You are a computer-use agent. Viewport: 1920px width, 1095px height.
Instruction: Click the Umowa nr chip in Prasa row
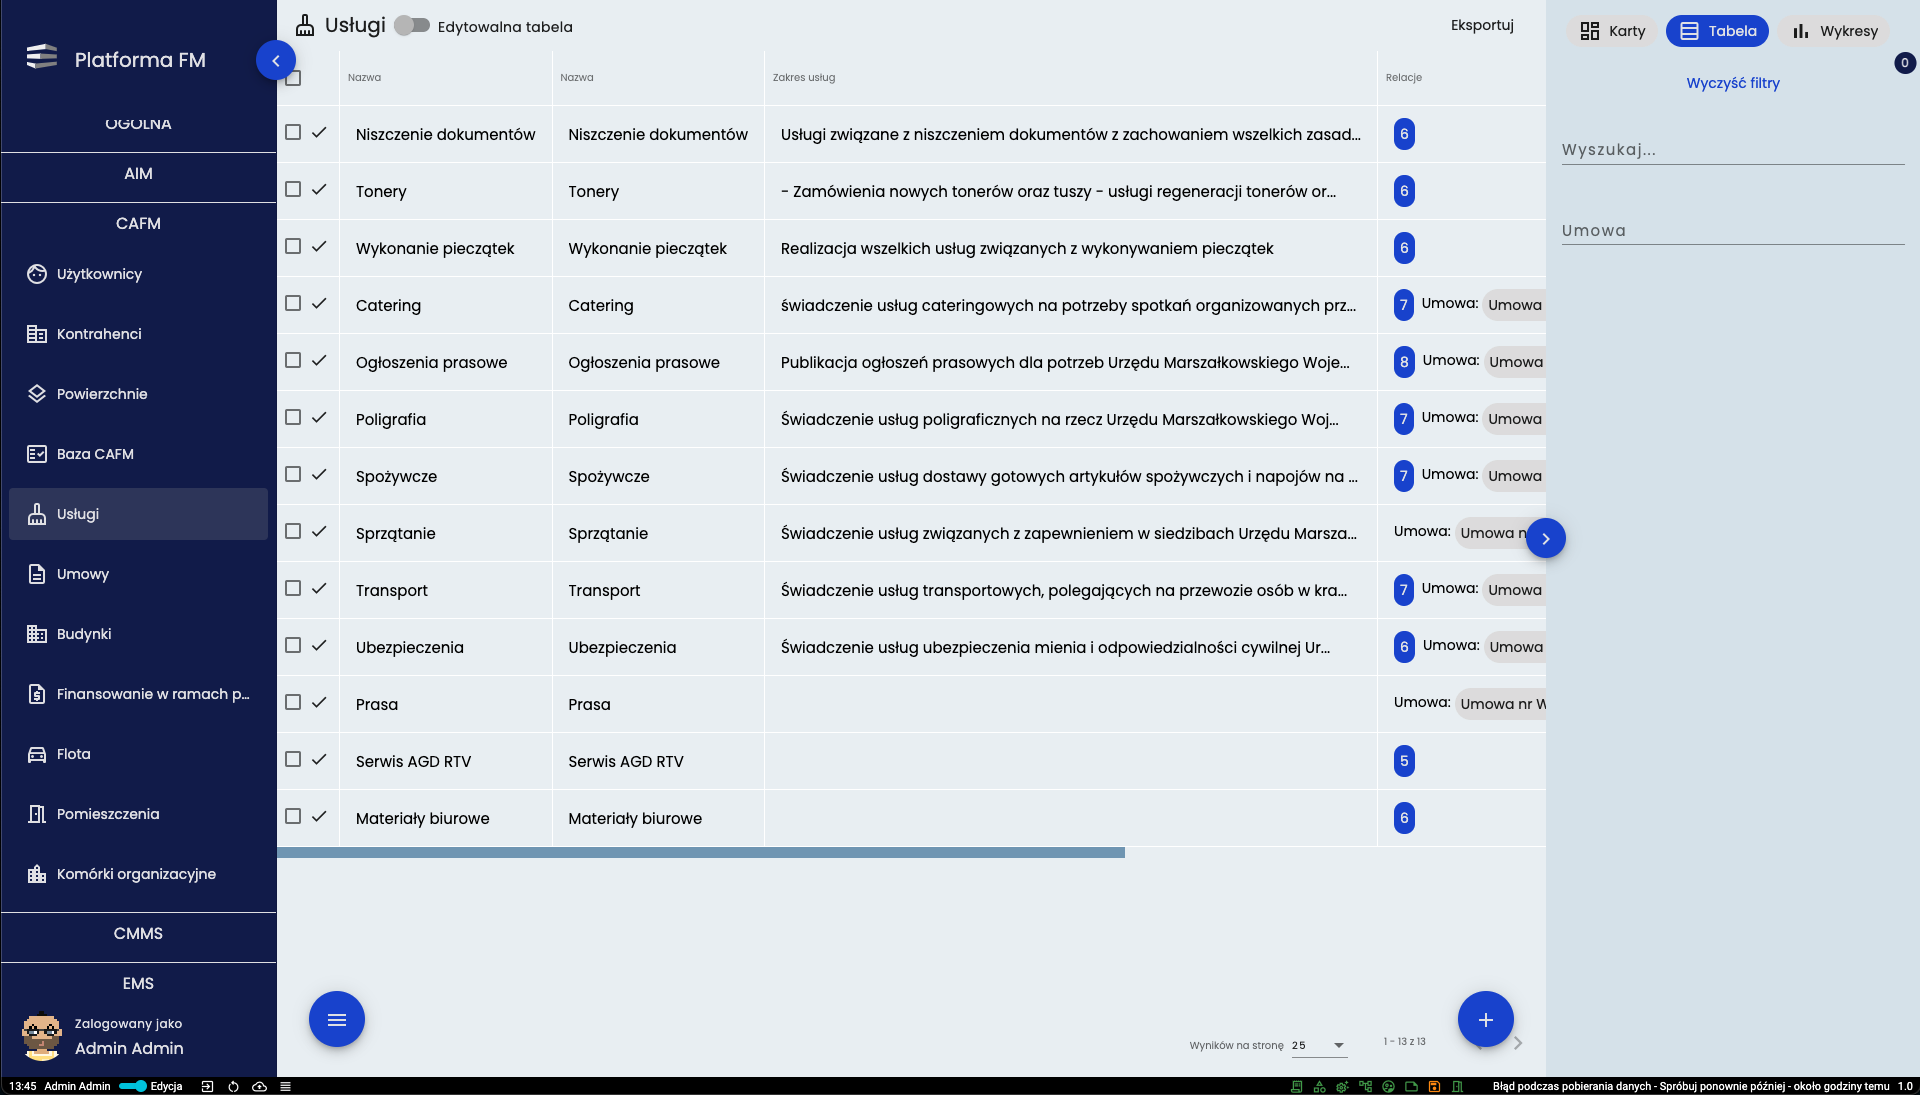coord(1502,704)
